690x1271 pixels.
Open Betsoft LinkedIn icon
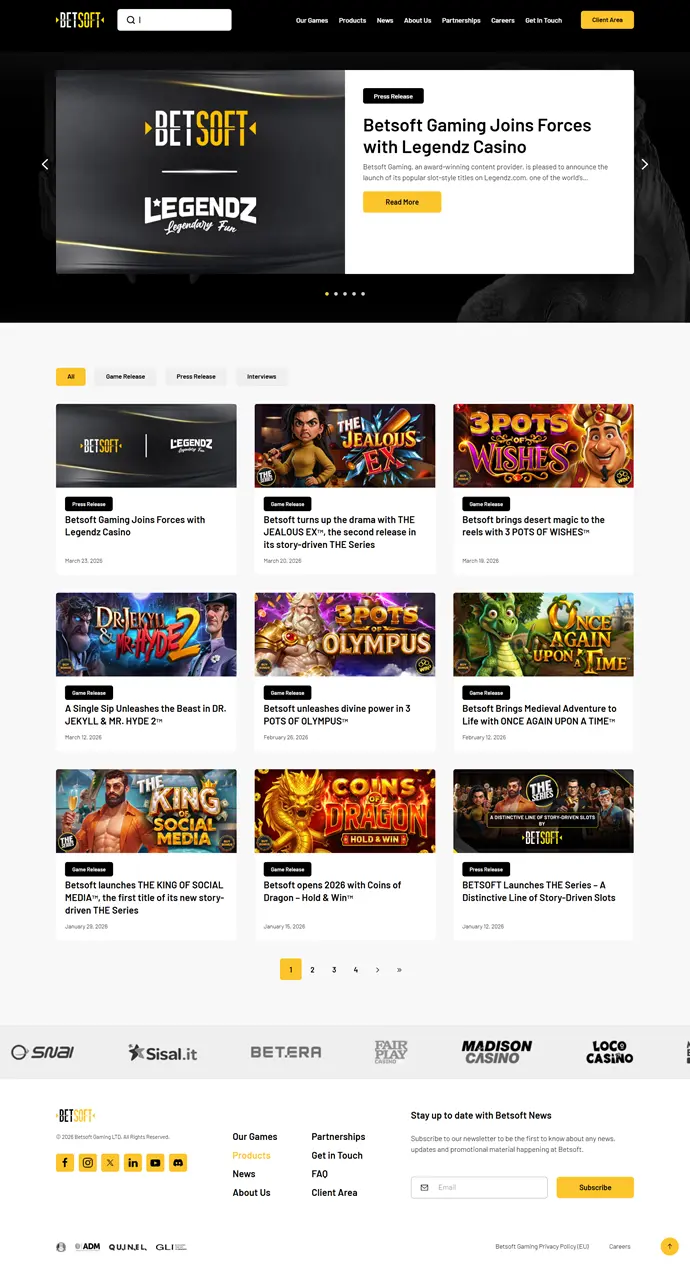click(133, 1163)
